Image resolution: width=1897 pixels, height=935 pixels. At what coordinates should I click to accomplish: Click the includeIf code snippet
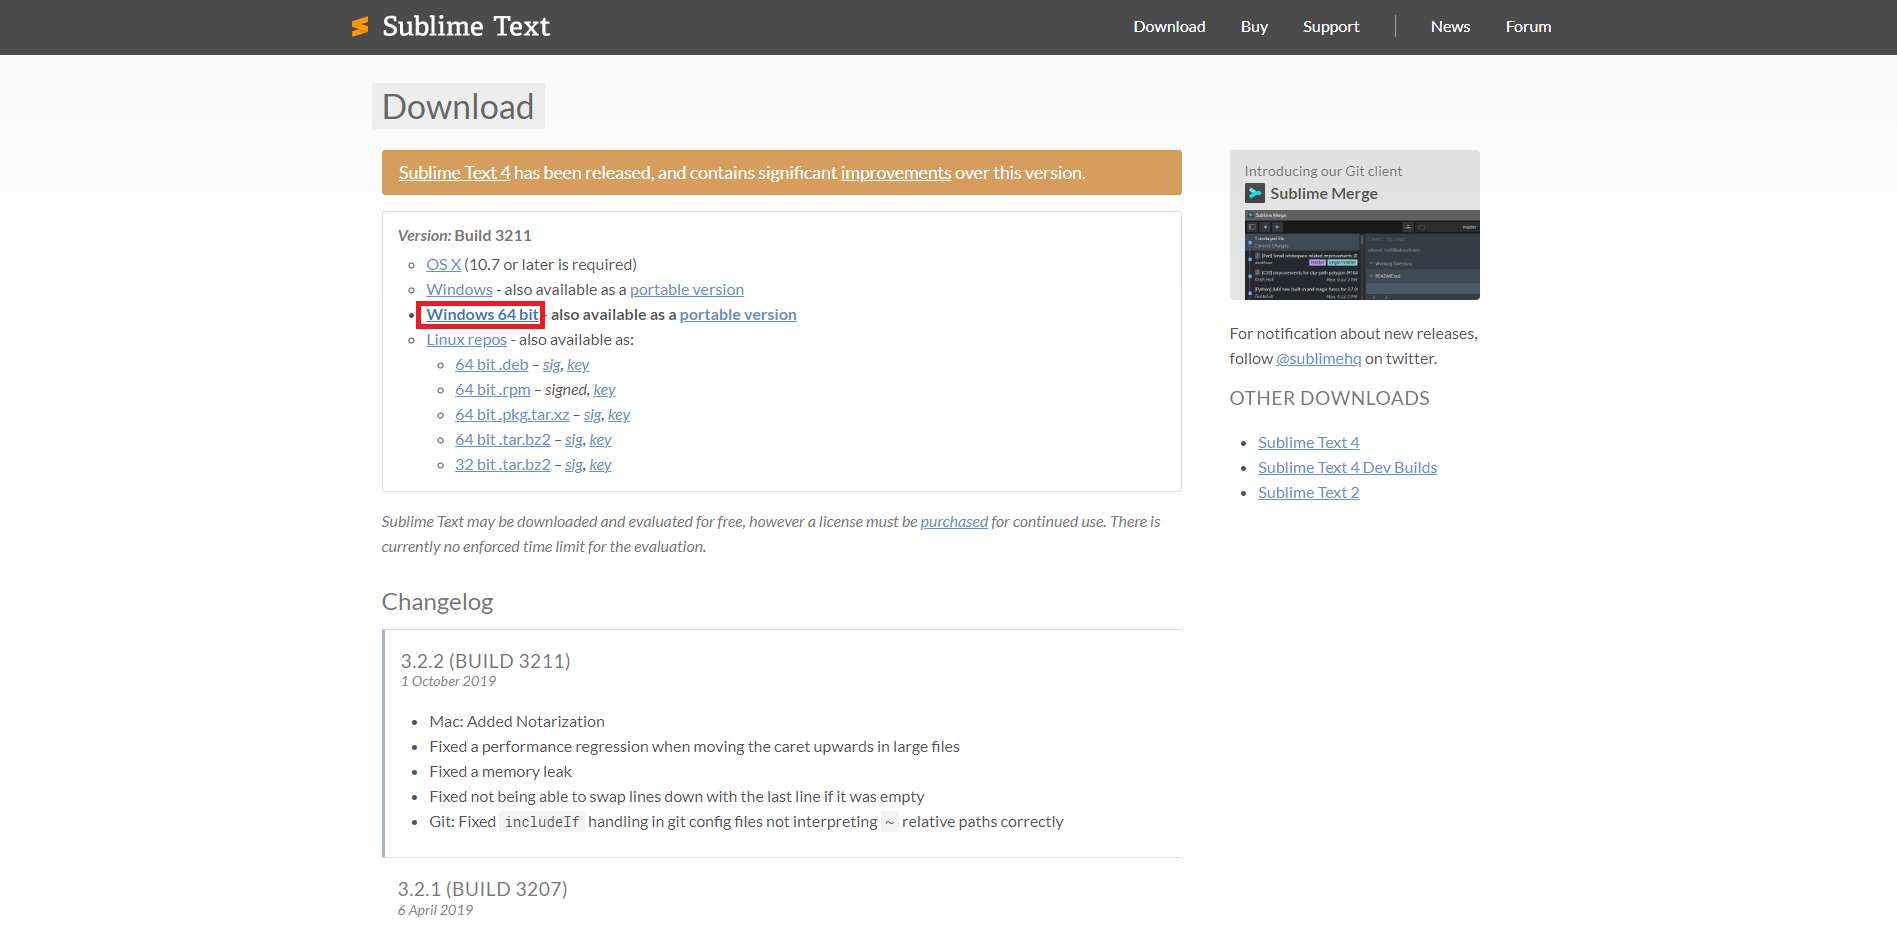[x=541, y=822]
